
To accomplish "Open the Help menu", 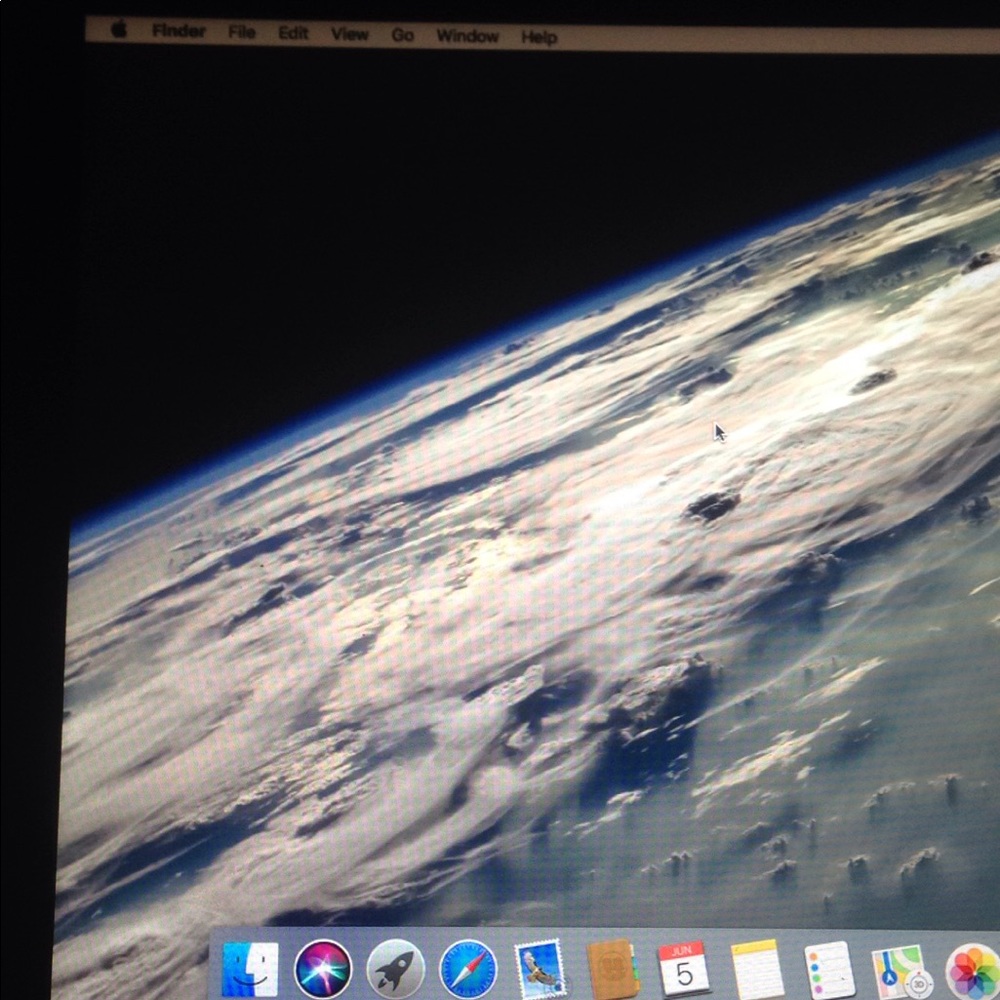I will [539, 37].
